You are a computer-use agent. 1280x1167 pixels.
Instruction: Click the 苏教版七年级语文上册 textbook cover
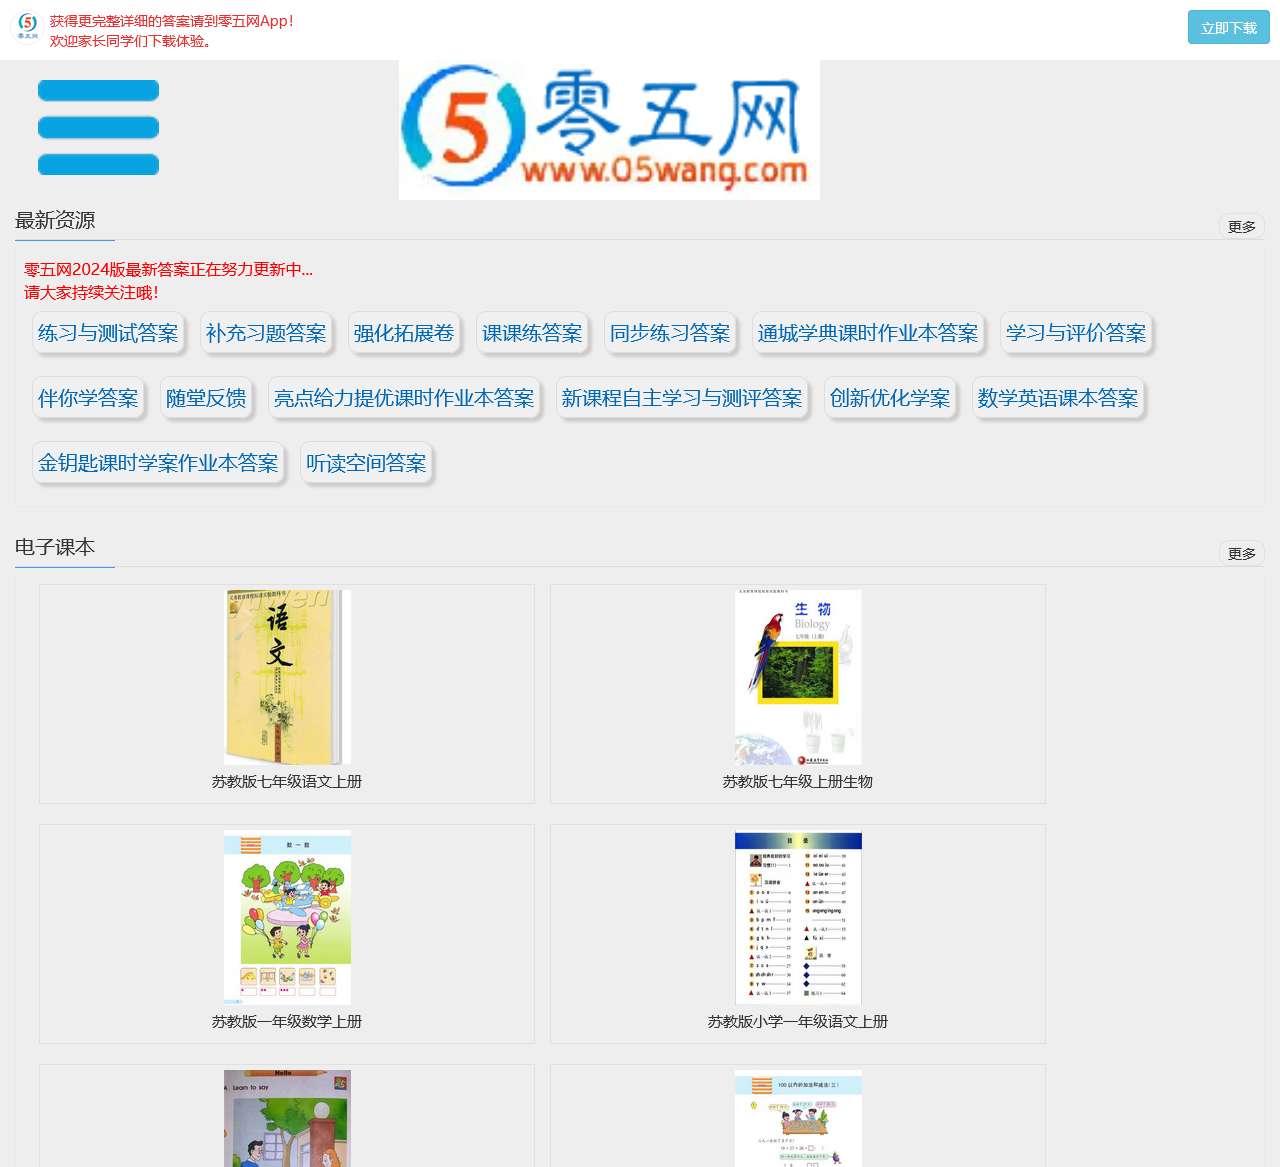pyautogui.click(x=286, y=677)
